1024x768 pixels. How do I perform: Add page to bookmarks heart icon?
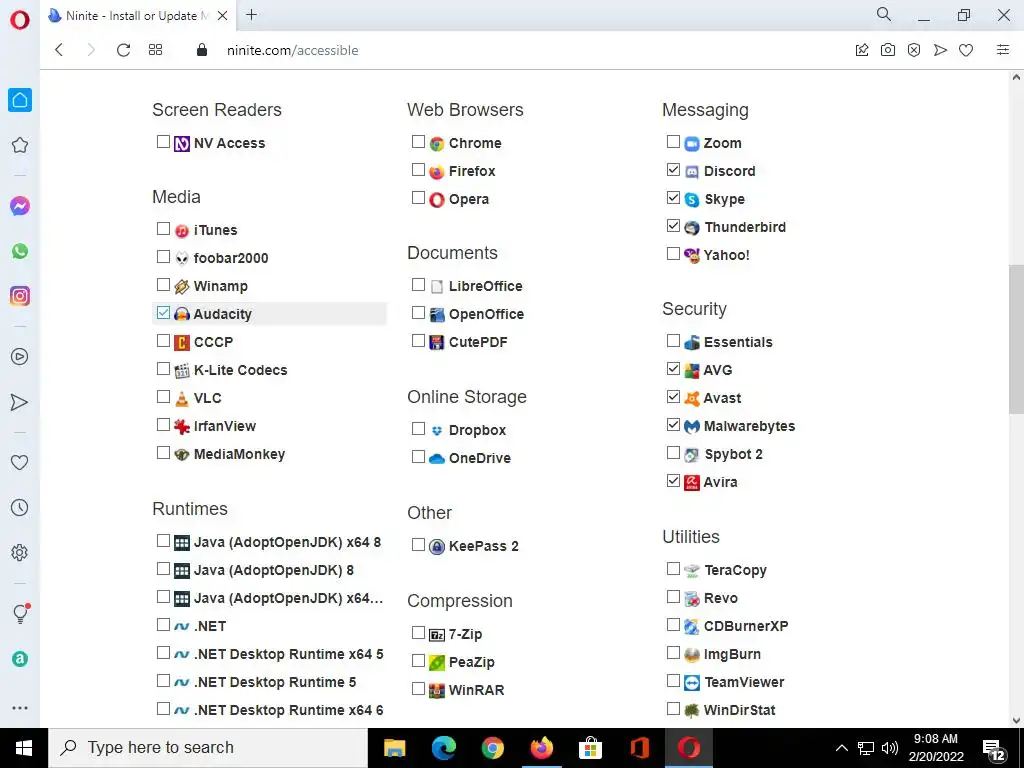[966, 50]
